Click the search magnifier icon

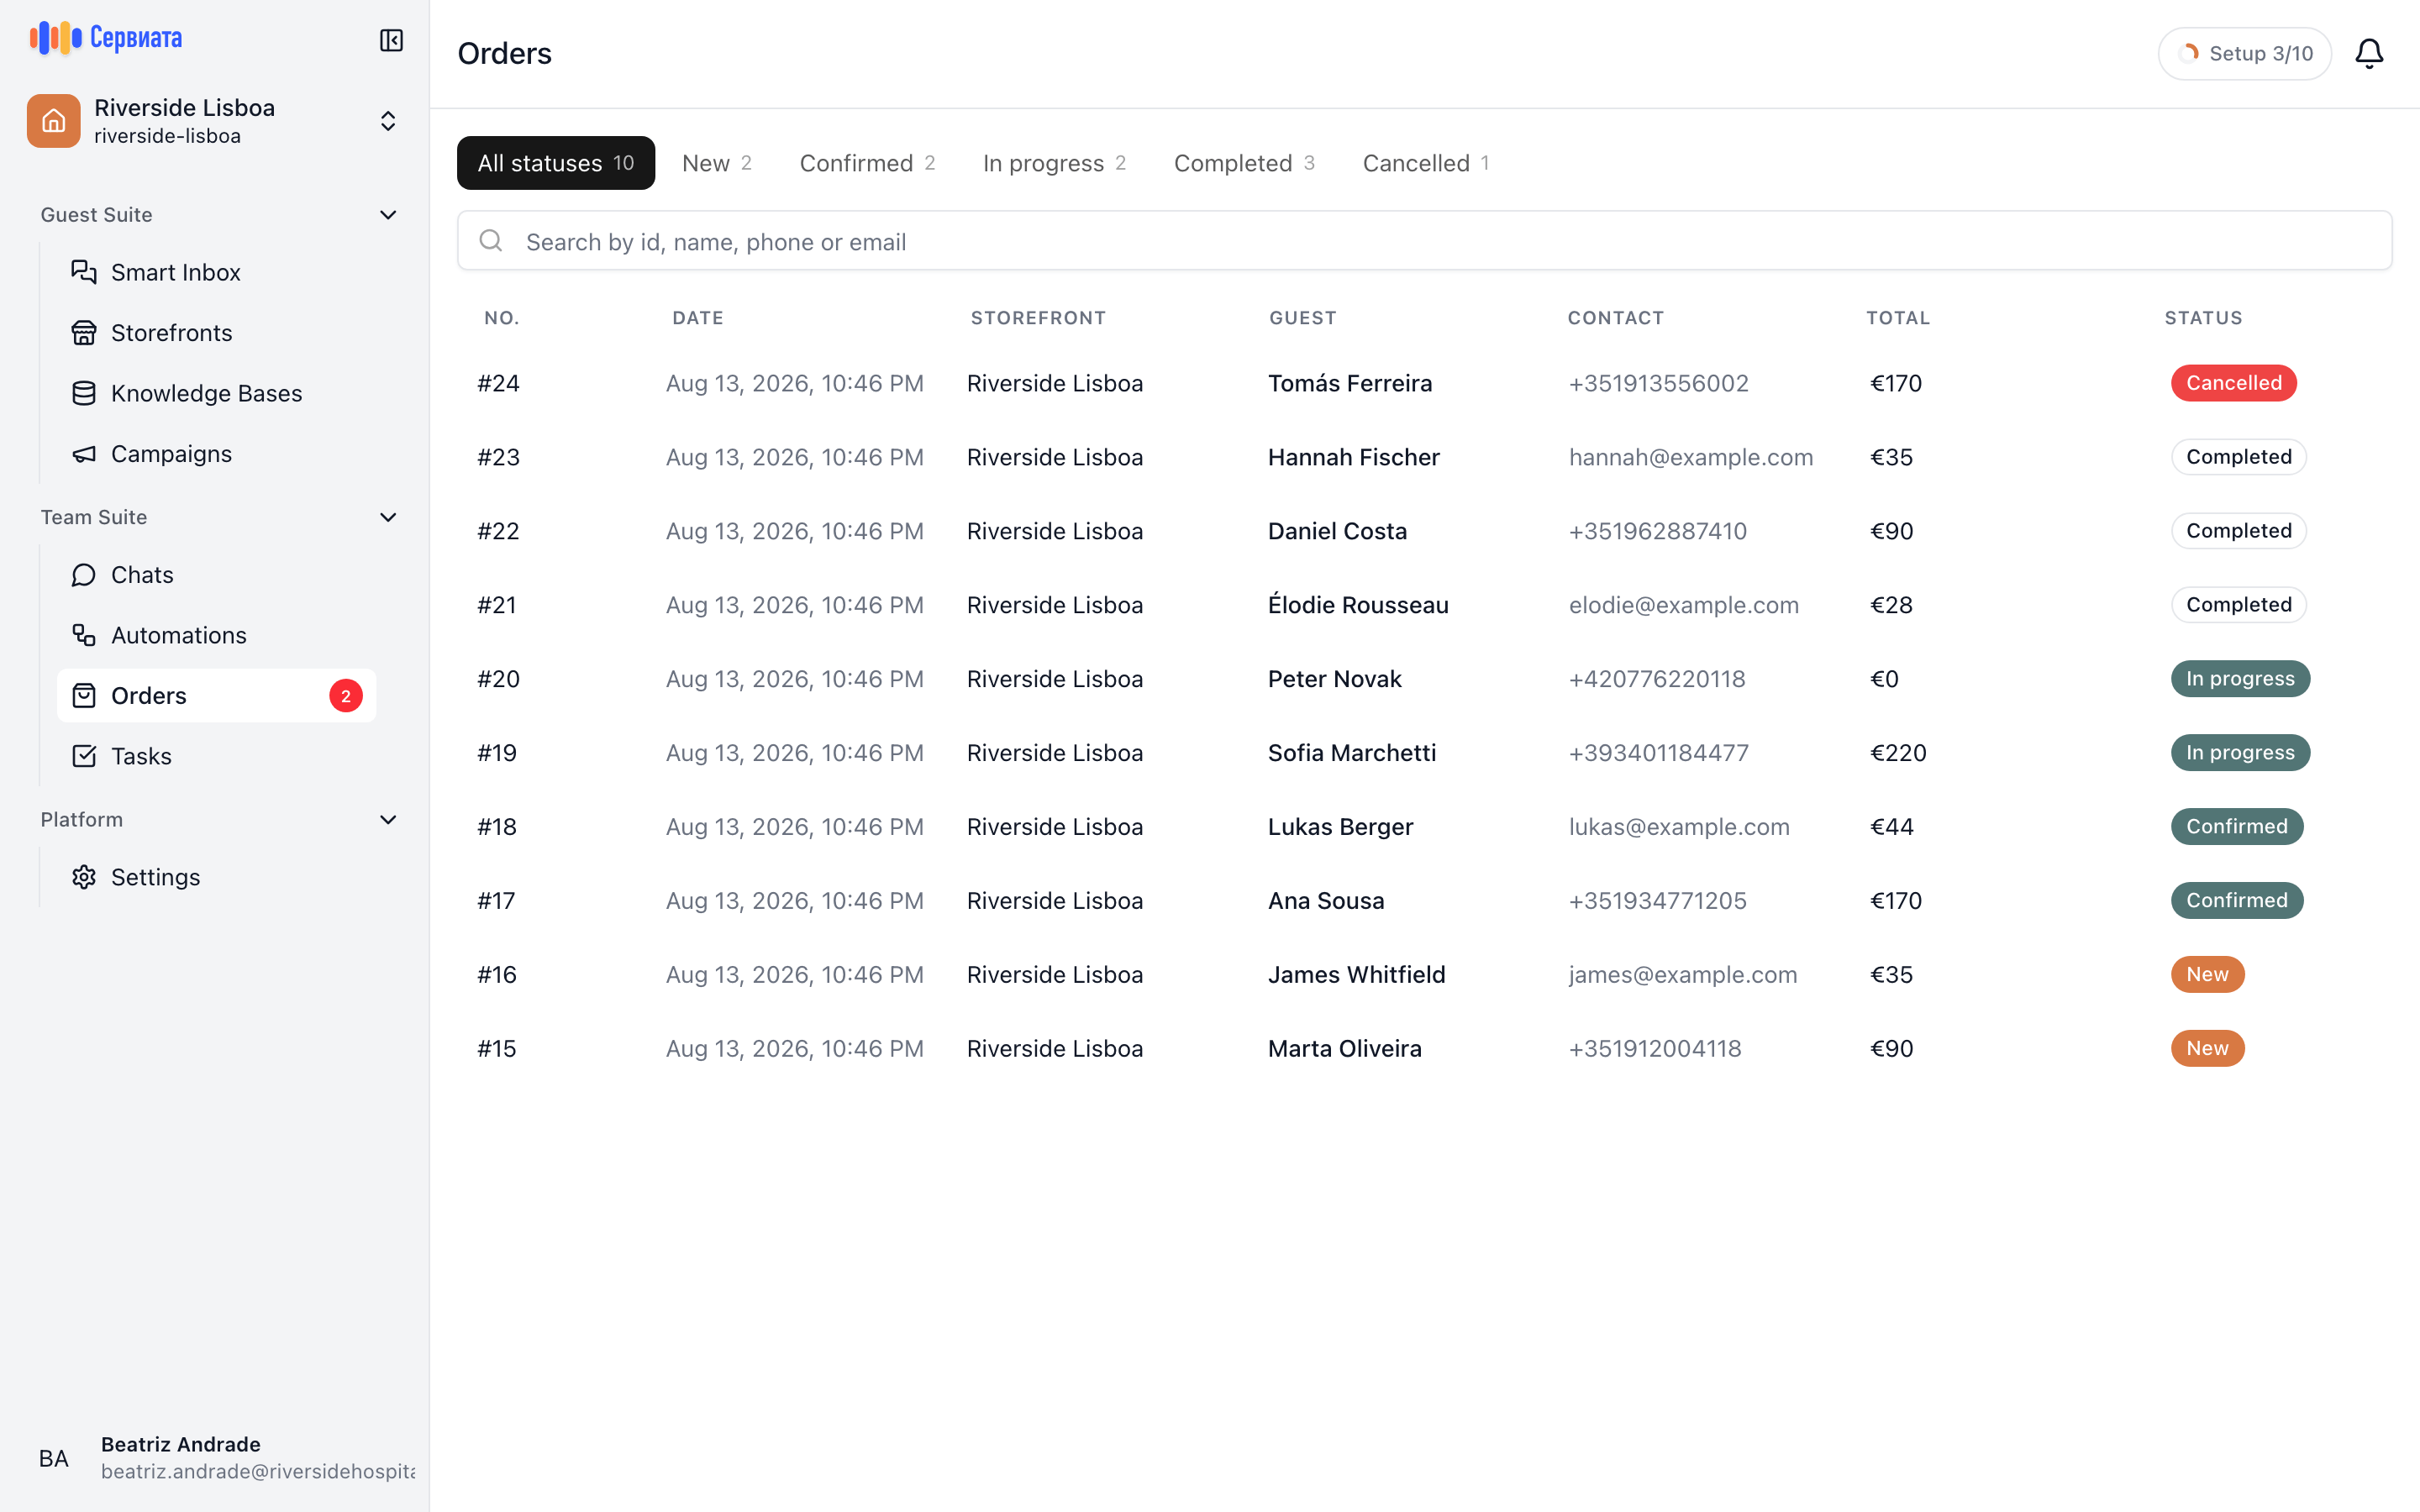pyautogui.click(x=491, y=240)
